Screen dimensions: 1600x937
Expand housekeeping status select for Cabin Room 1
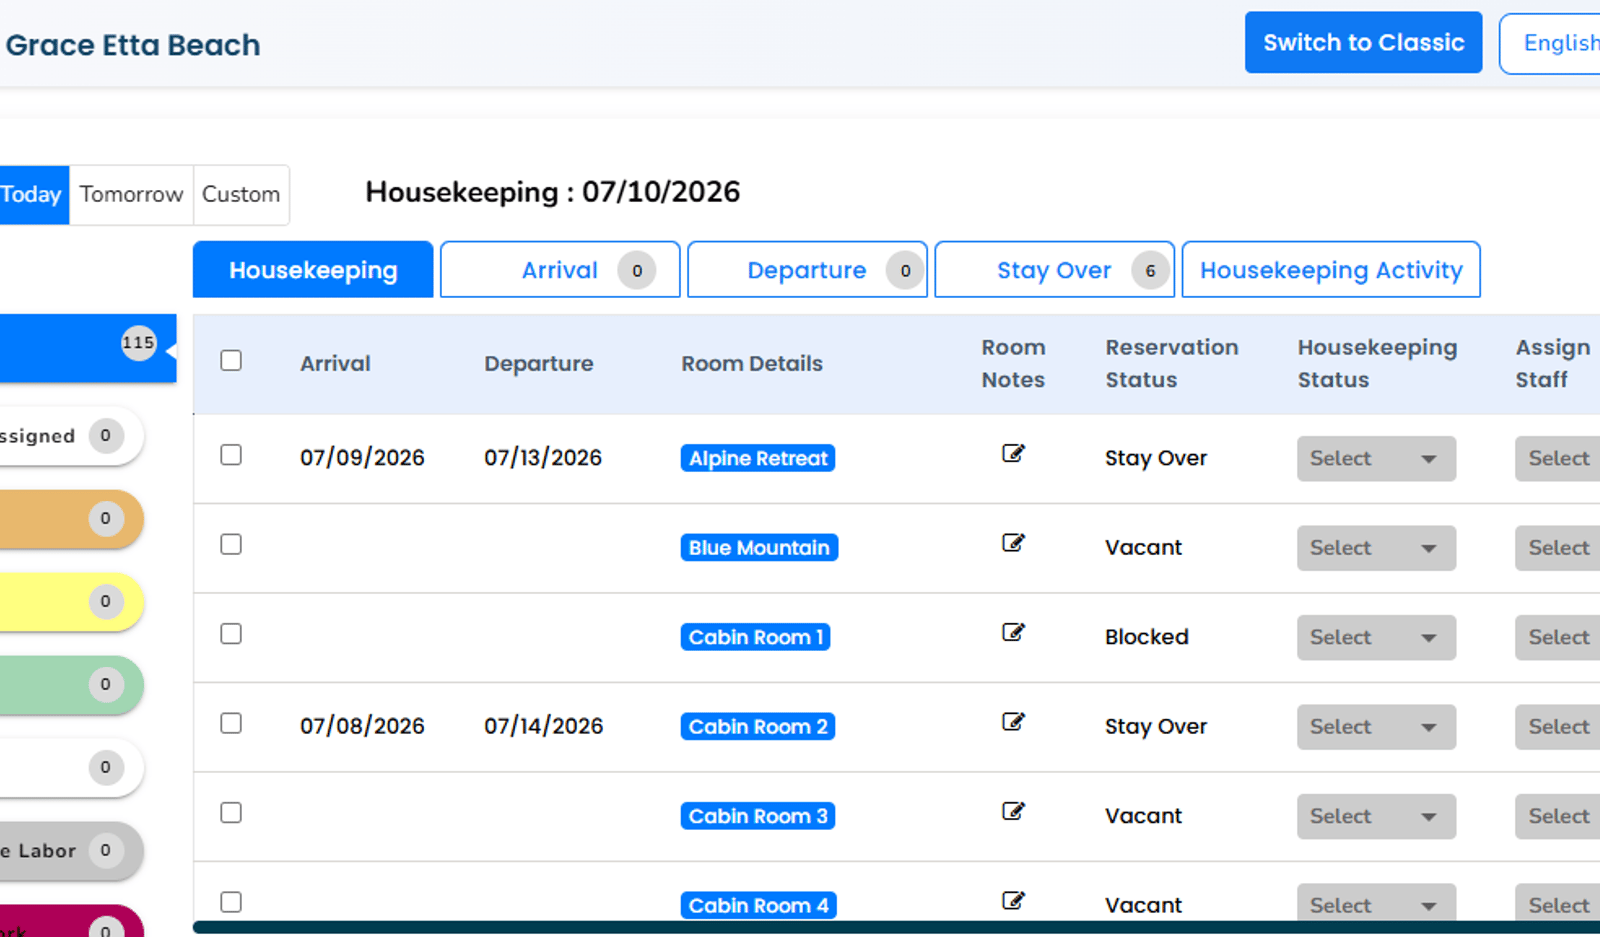click(1376, 638)
